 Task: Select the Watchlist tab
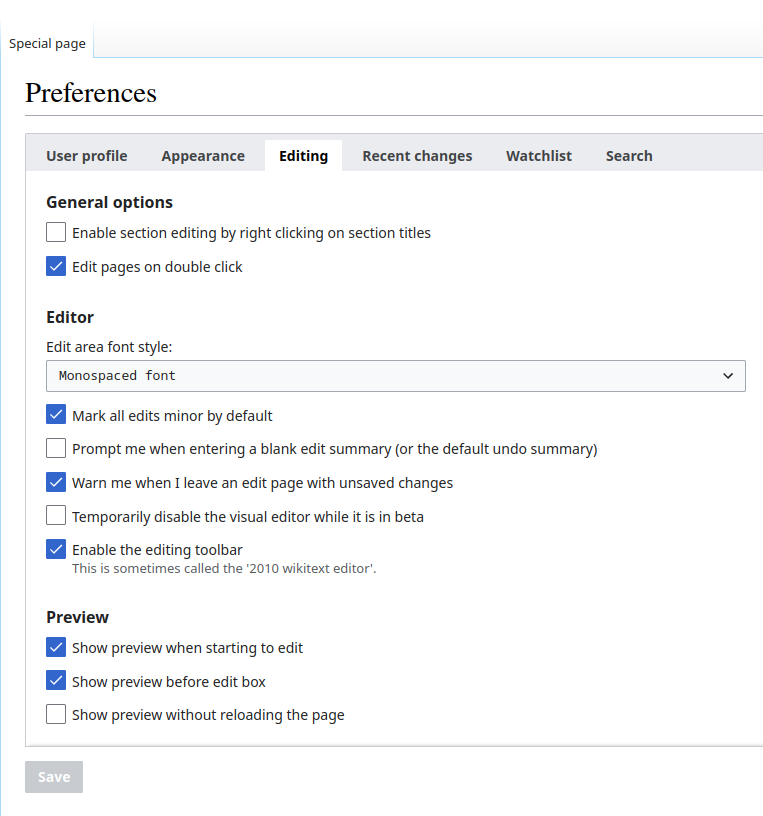[539, 156]
